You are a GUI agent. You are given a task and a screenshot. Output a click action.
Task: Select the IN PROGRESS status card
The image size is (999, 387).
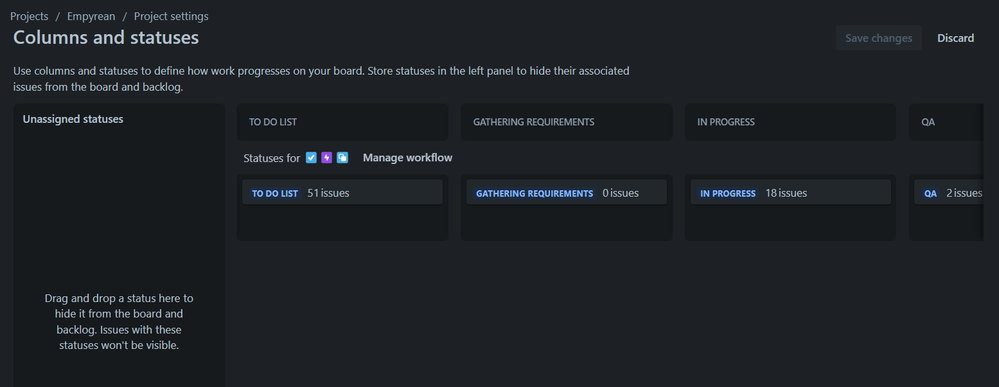pos(791,192)
